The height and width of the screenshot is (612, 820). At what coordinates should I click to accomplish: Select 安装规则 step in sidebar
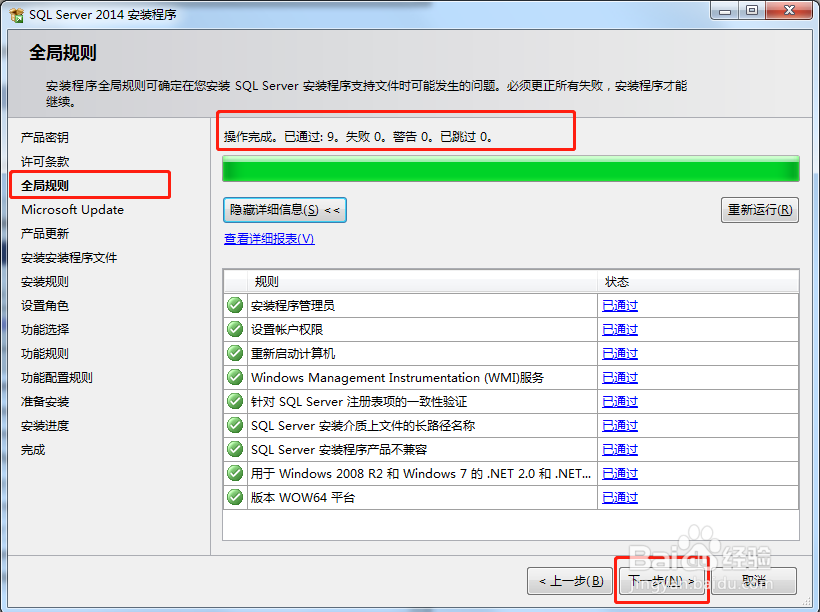(44, 282)
